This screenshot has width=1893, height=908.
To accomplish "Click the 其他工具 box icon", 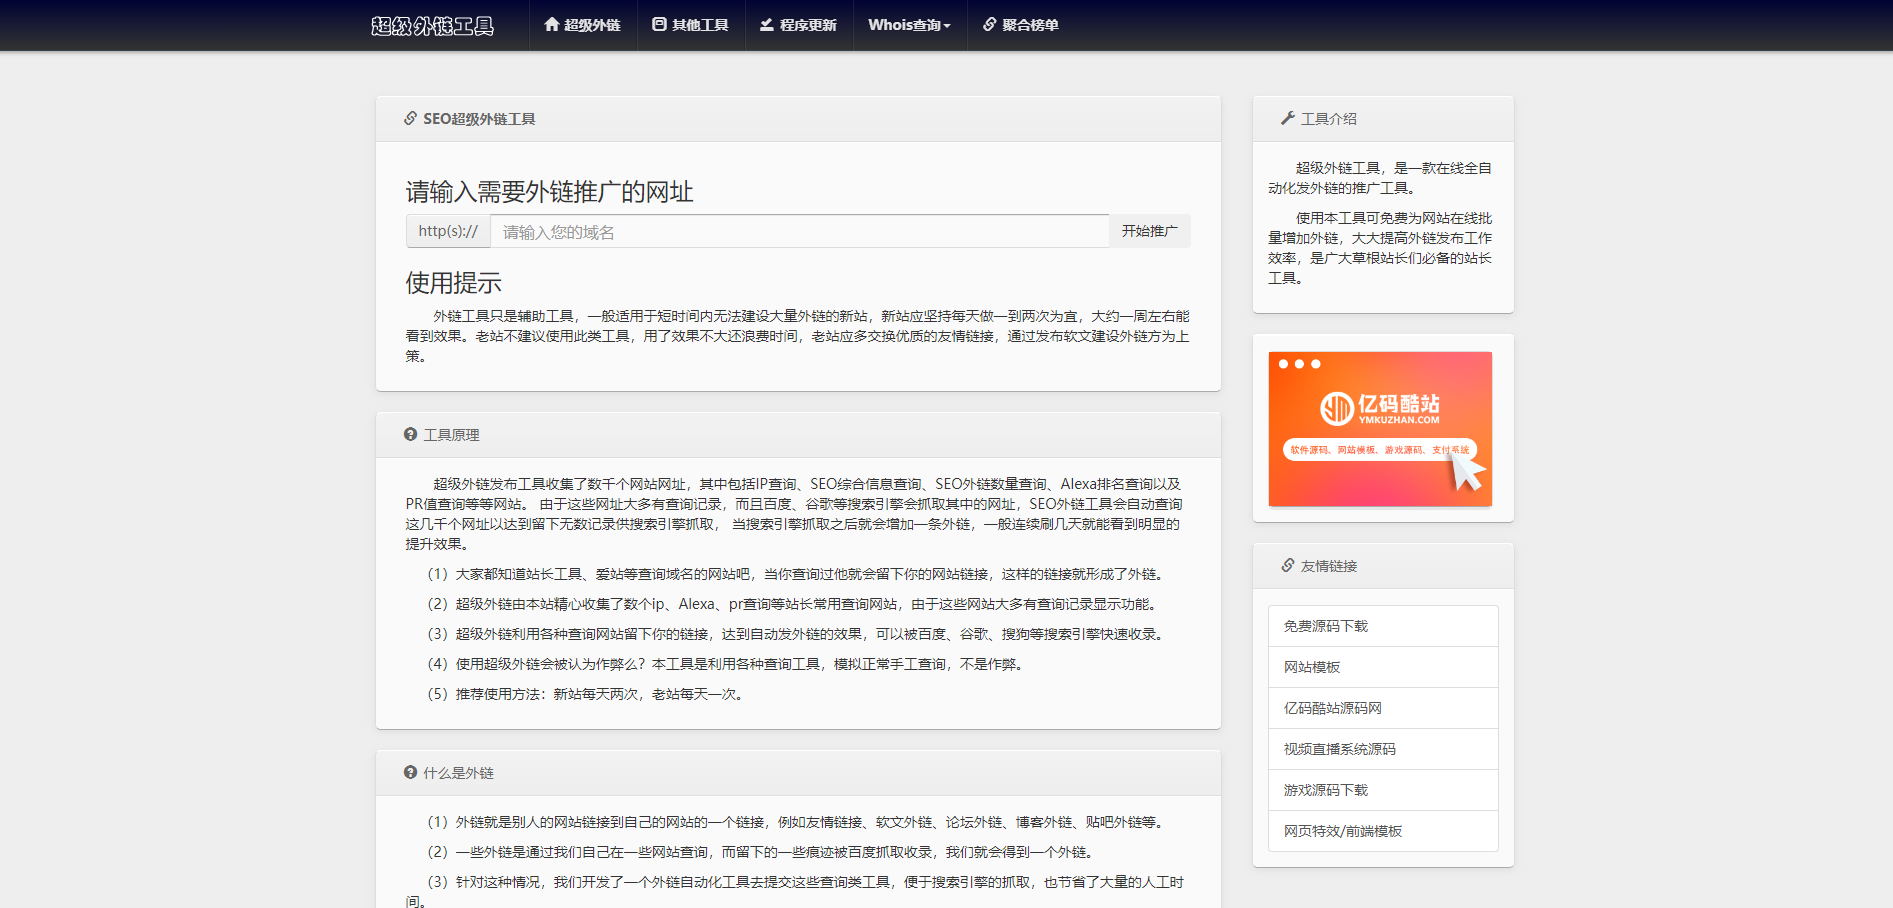I will (659, 24).
